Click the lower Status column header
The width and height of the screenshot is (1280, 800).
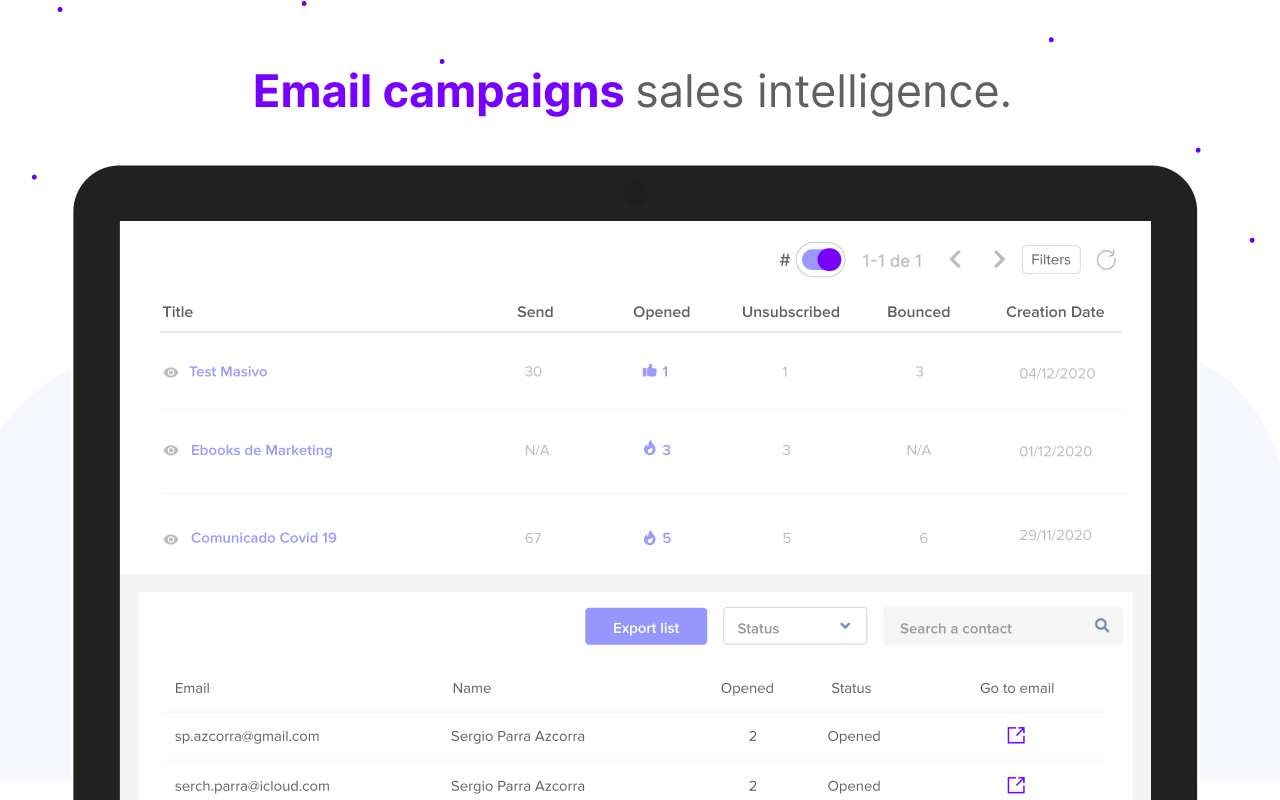(851, 688)
